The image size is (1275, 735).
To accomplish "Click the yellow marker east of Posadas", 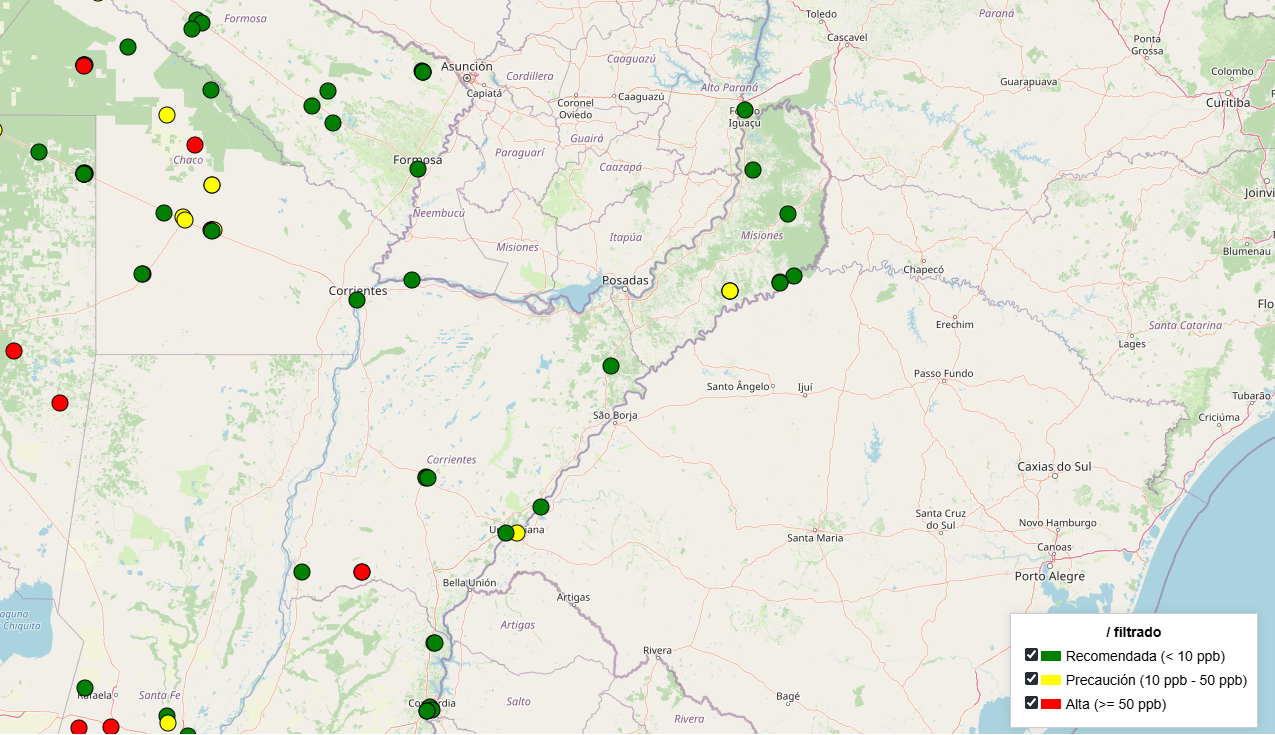I will (x=730, y=291).
